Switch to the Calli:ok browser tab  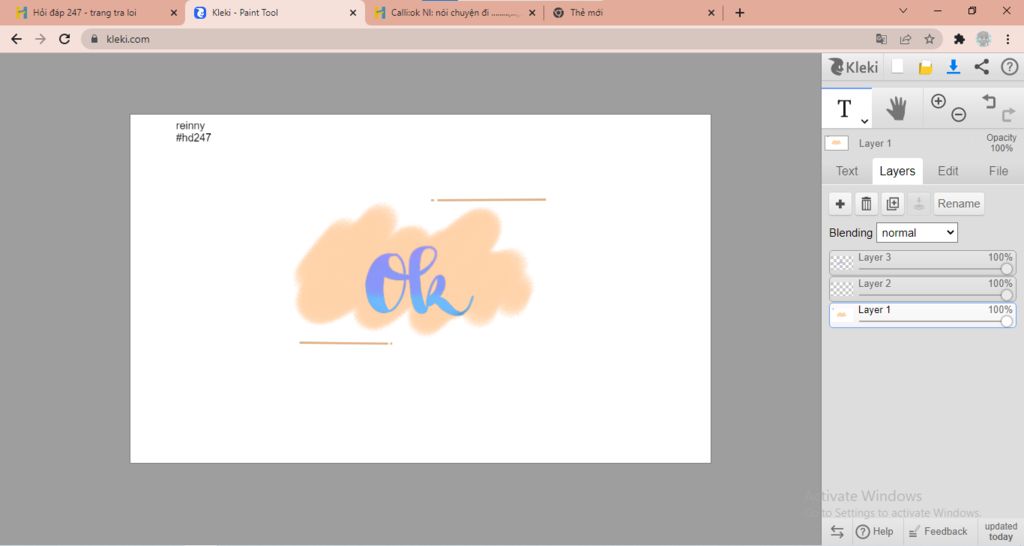454,12
